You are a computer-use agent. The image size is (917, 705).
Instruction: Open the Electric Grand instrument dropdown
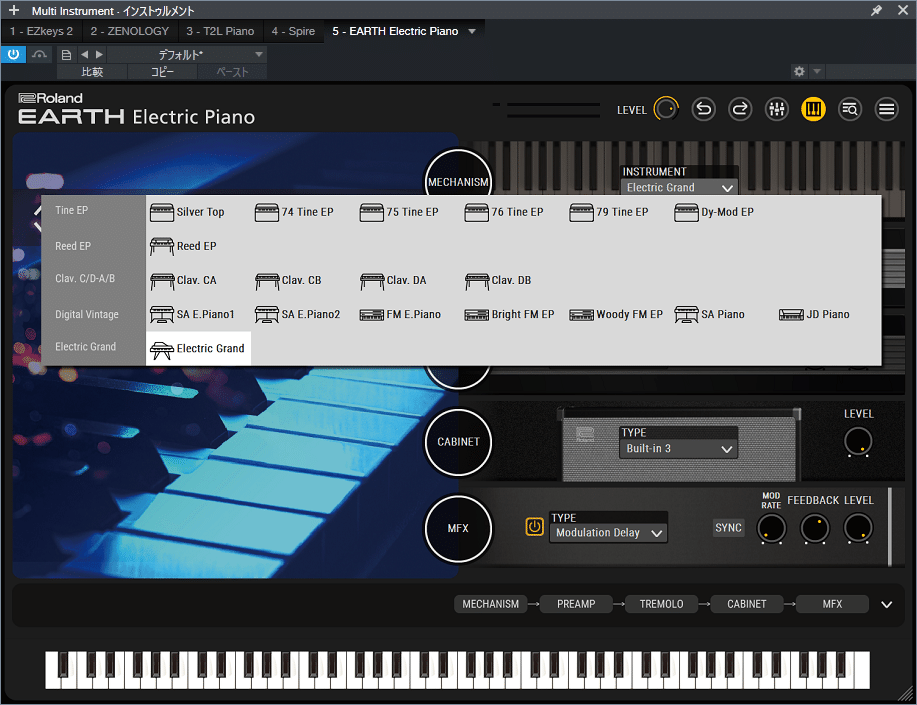pos(678,187)
